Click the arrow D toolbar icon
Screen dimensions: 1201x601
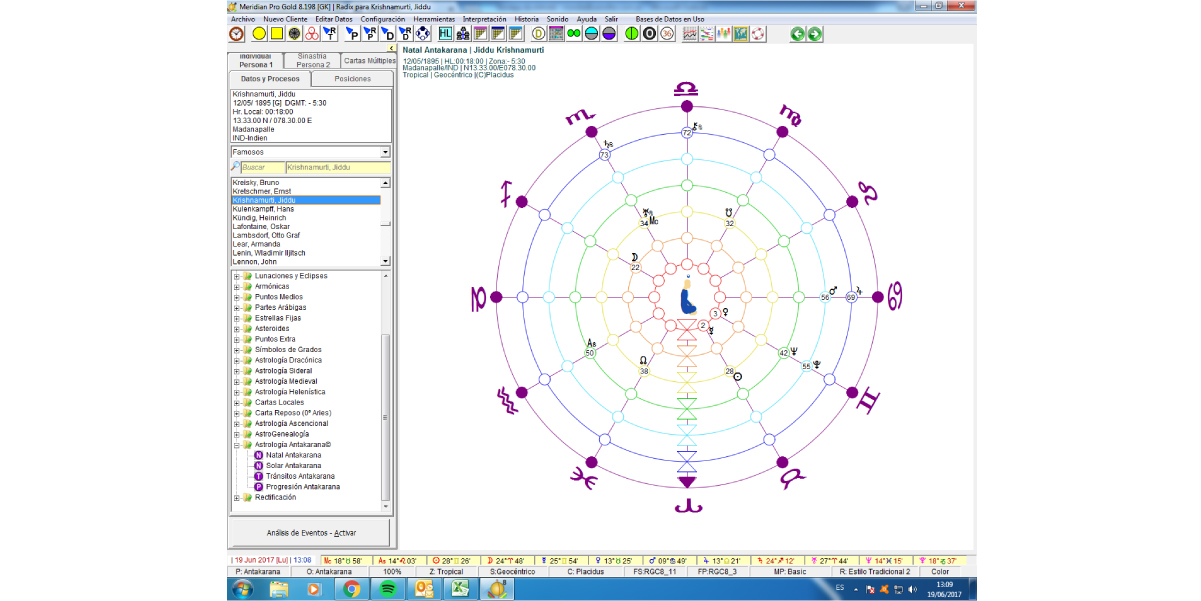[x=388, y=34]
